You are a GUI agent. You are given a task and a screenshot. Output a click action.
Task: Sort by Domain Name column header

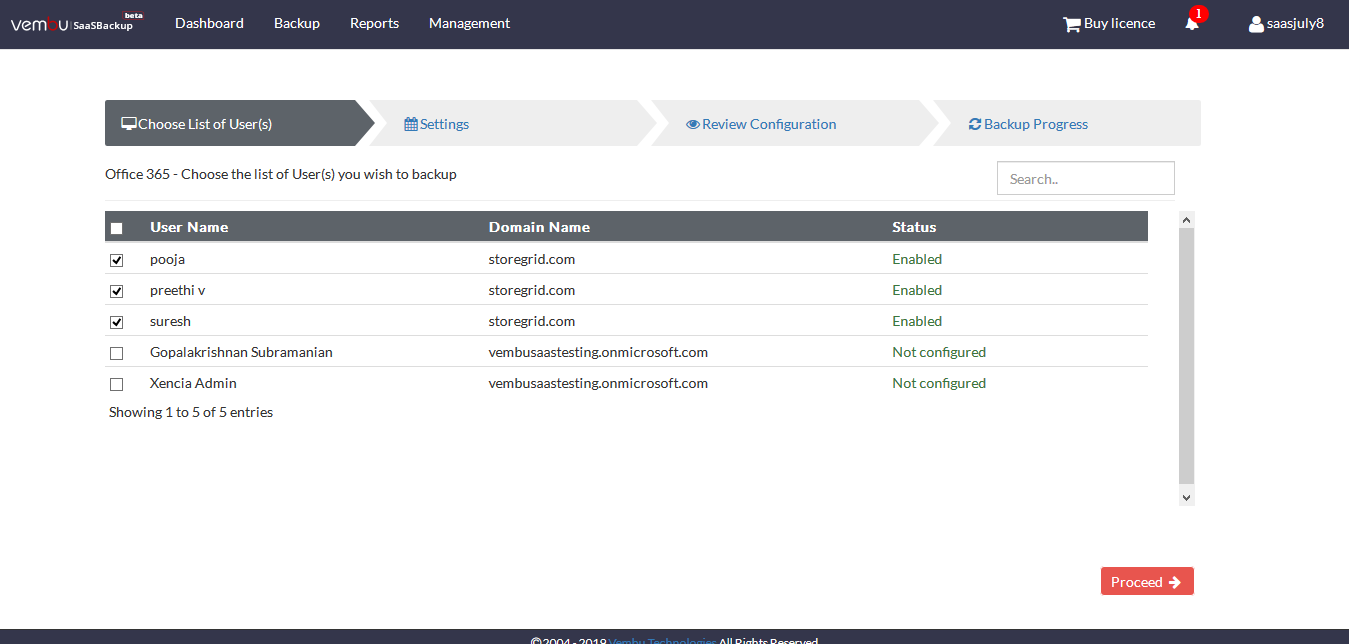[539, 227]
